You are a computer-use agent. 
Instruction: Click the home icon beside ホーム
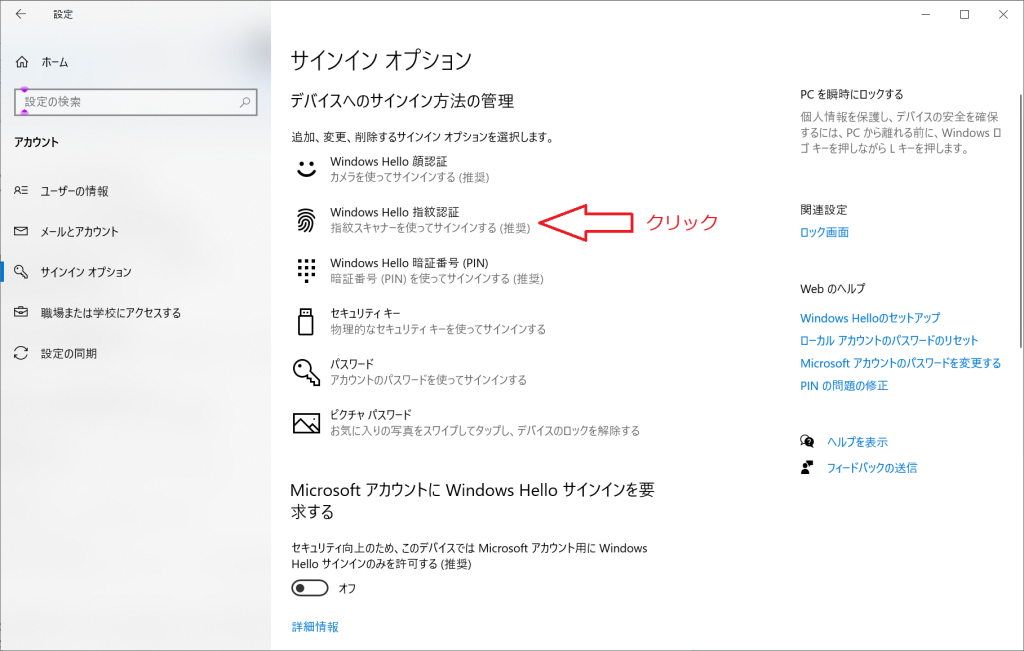tap(22, 62)
